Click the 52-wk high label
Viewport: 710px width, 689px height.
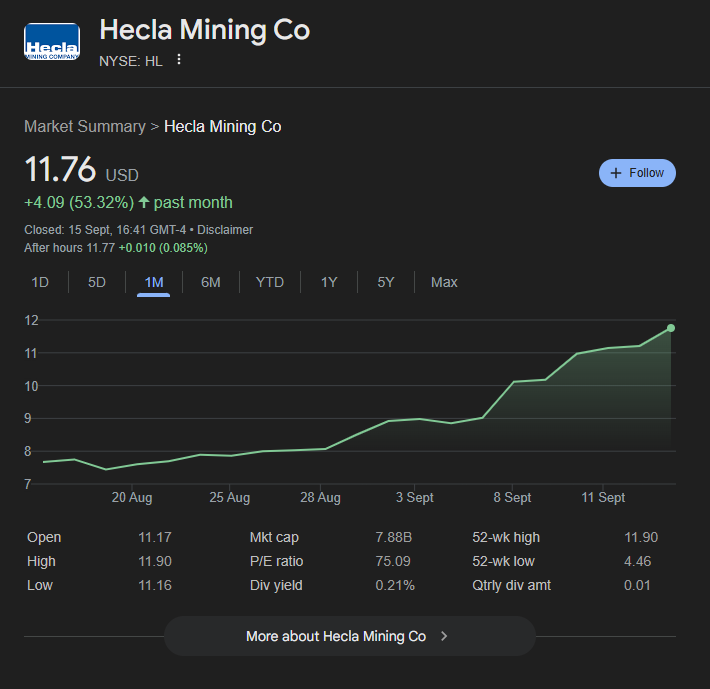[x=506, y=537]
